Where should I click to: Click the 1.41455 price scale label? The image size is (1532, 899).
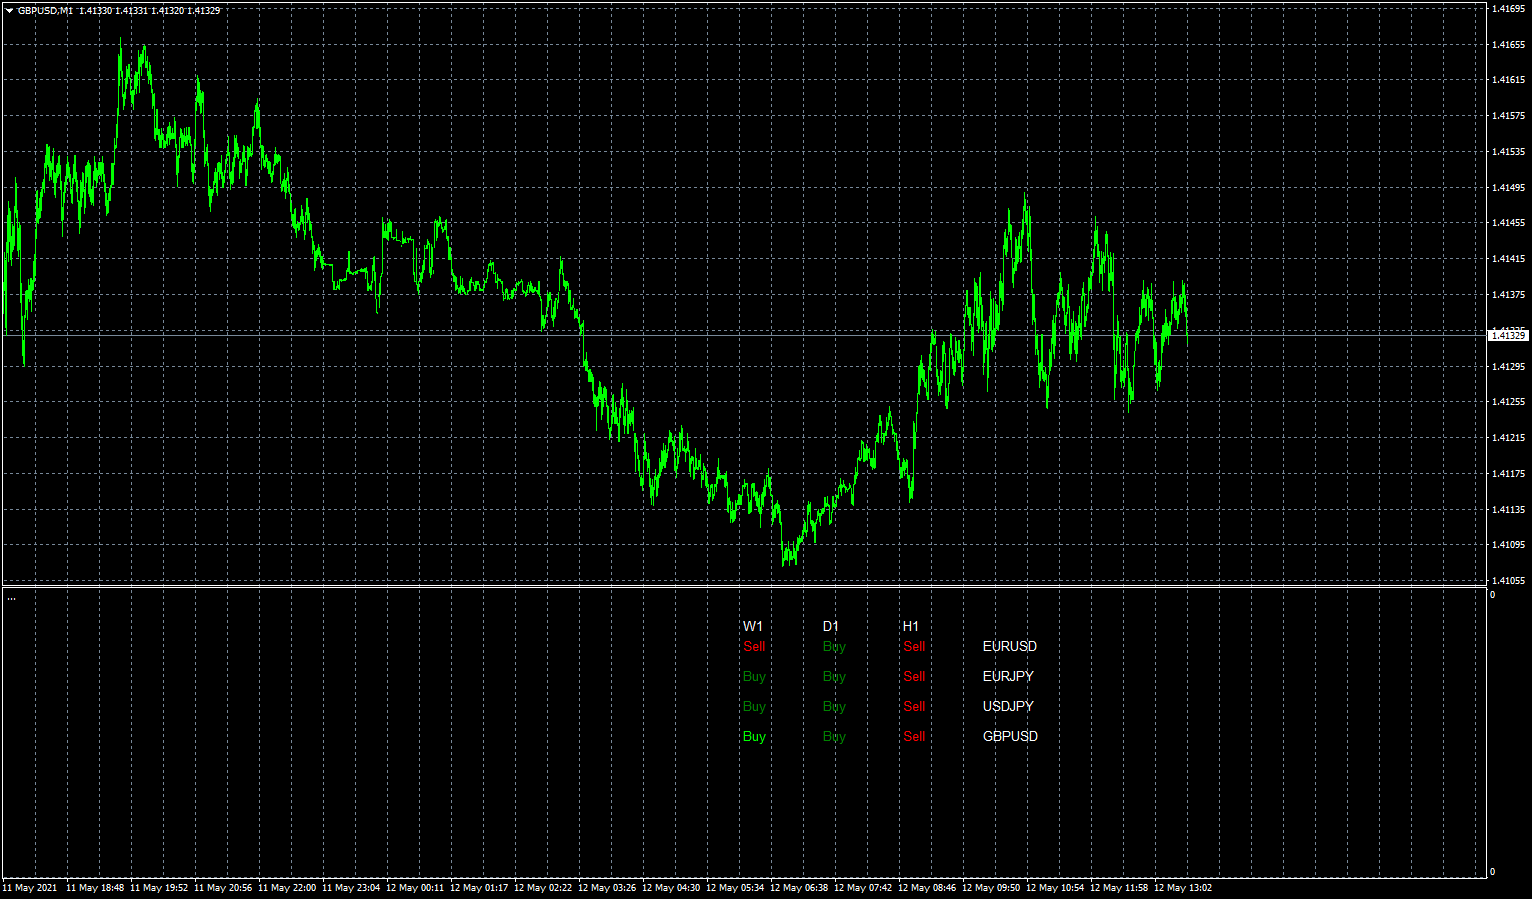coord(1508,222)
